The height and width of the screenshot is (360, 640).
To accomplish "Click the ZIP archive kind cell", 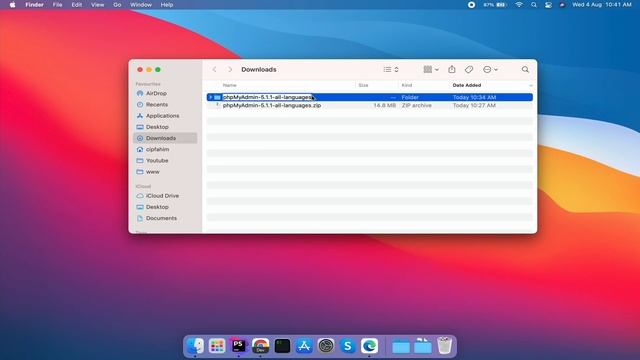I will (x=416, y=105).
